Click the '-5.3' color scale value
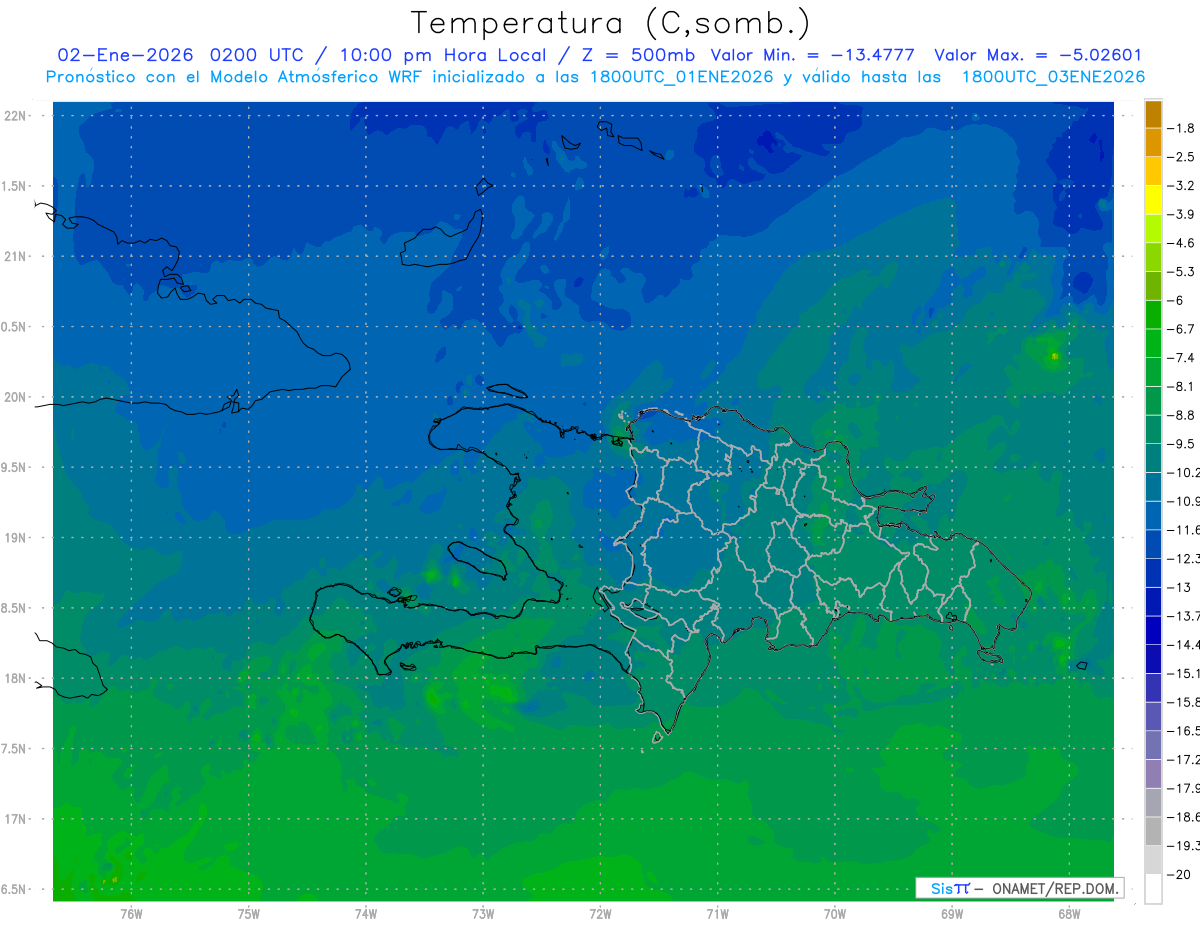Viewport: 1200px width, 927px height. coord(1182,272)
